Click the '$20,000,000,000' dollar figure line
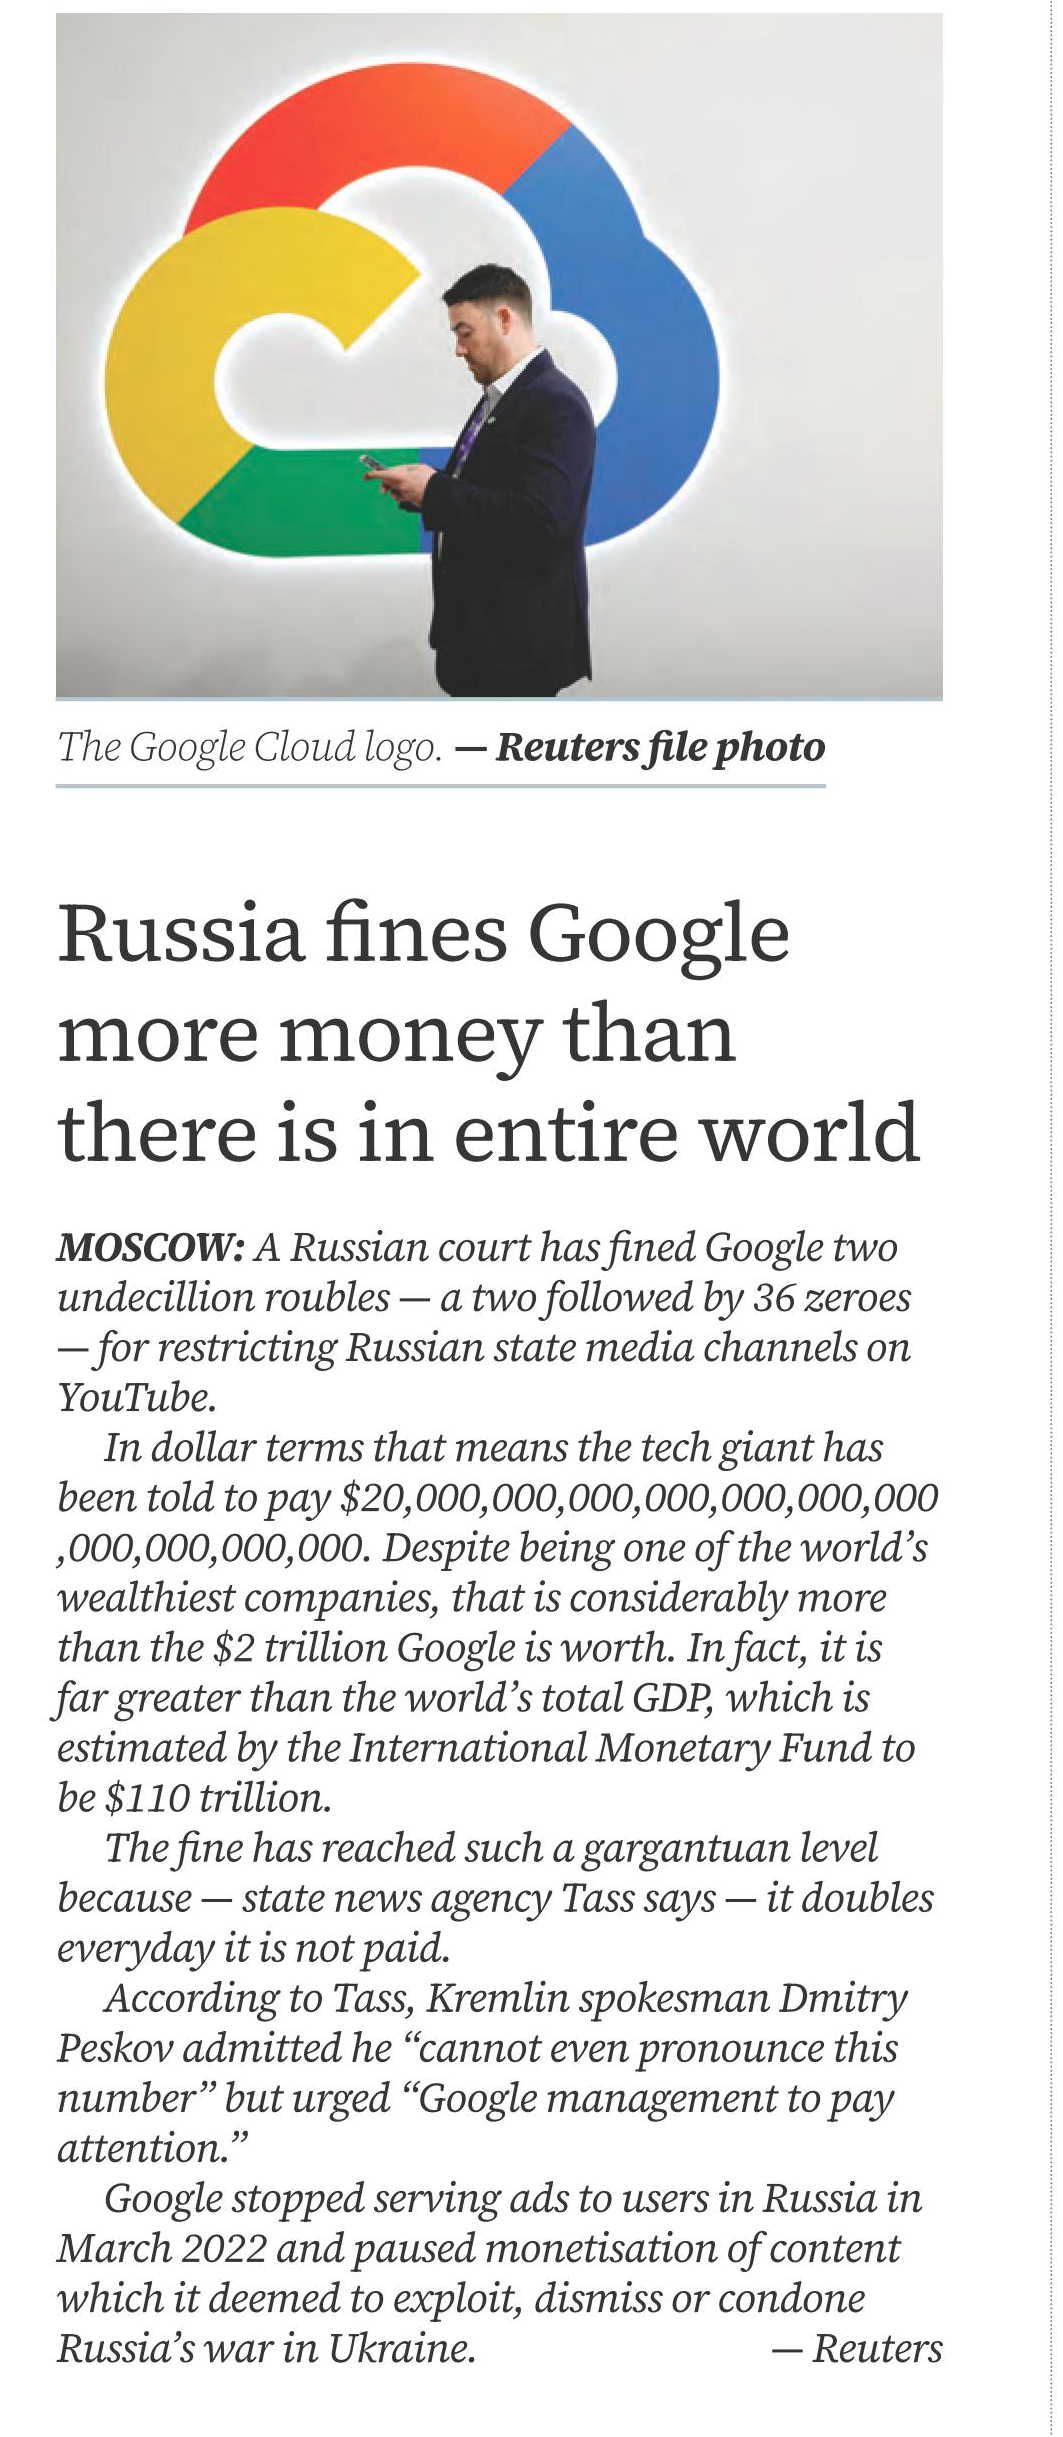This screenshot has width=1063, height=2437. (x=640, y=1498)
